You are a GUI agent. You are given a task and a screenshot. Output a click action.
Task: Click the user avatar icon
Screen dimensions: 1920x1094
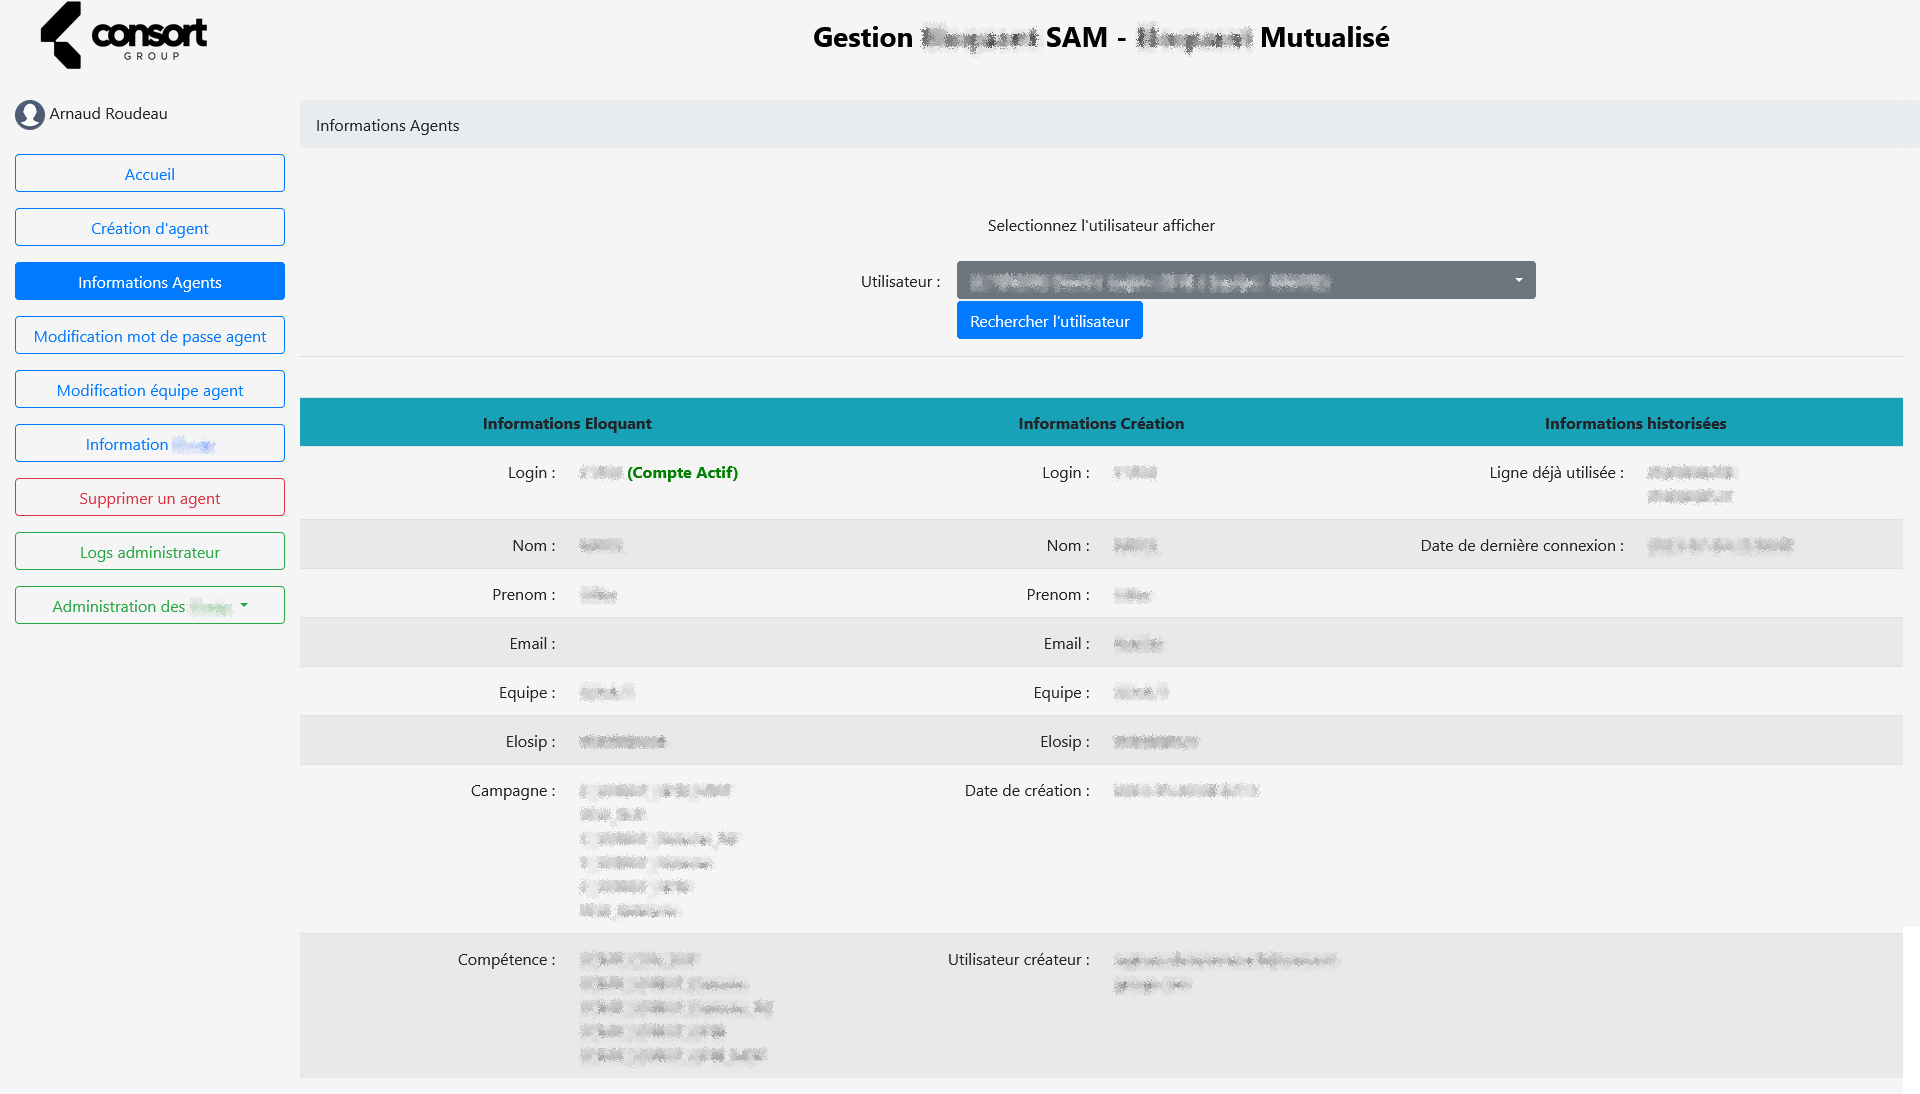(29, 115)
